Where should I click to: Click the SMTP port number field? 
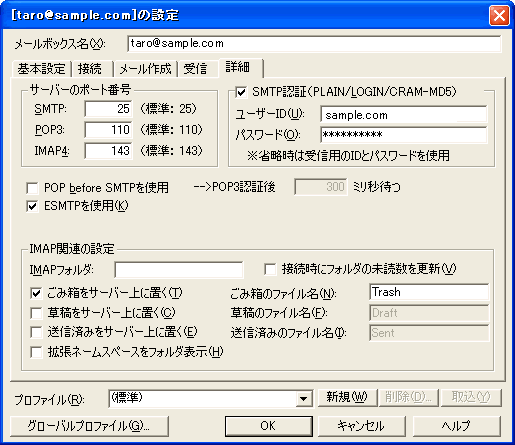108,109
